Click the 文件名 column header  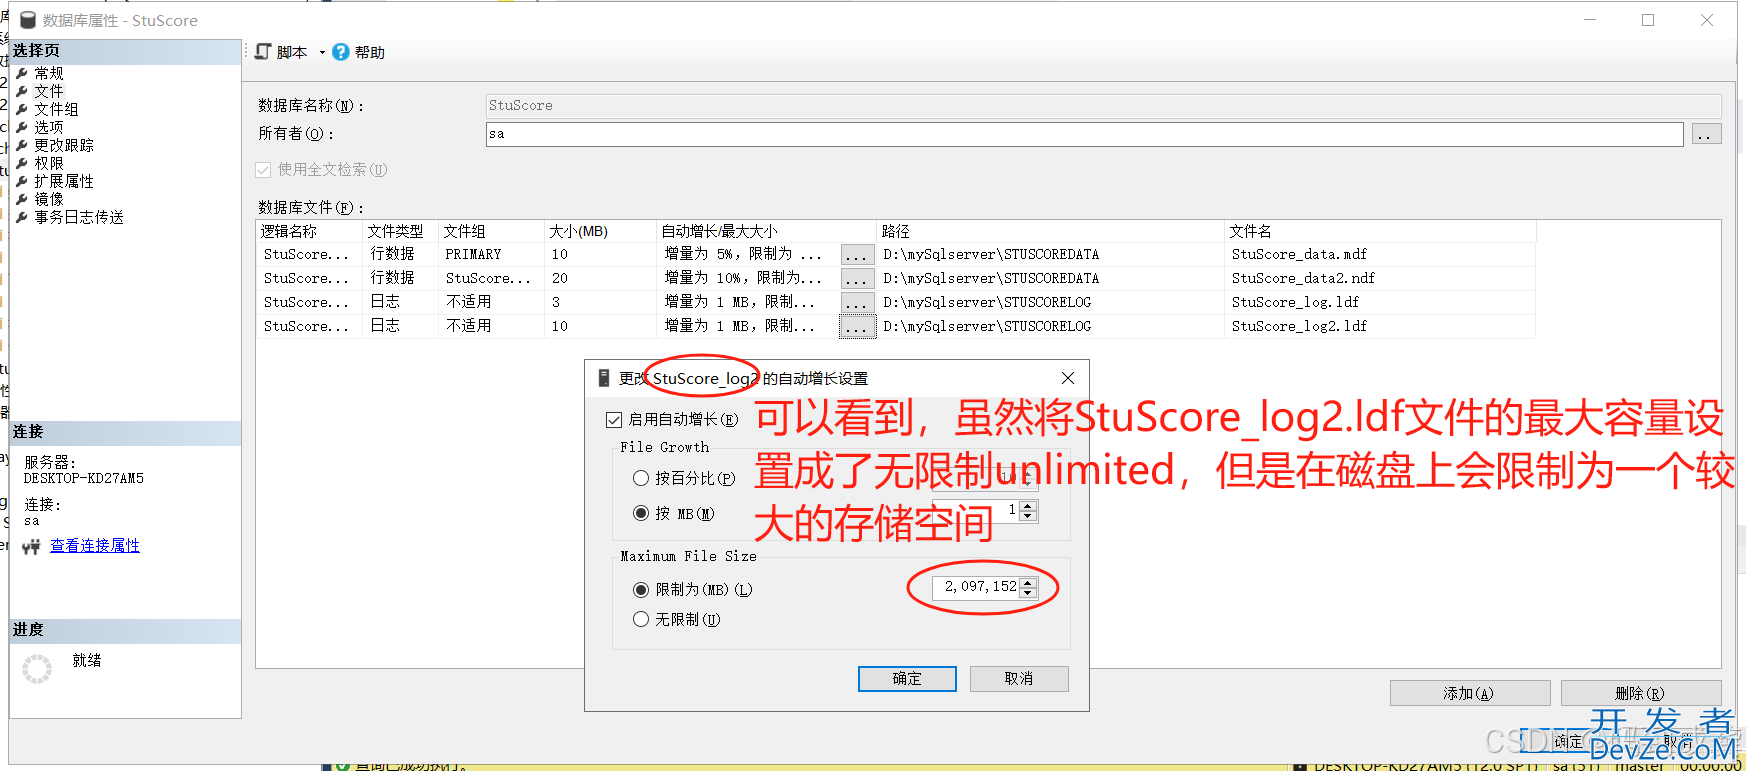coord(1381,231)
